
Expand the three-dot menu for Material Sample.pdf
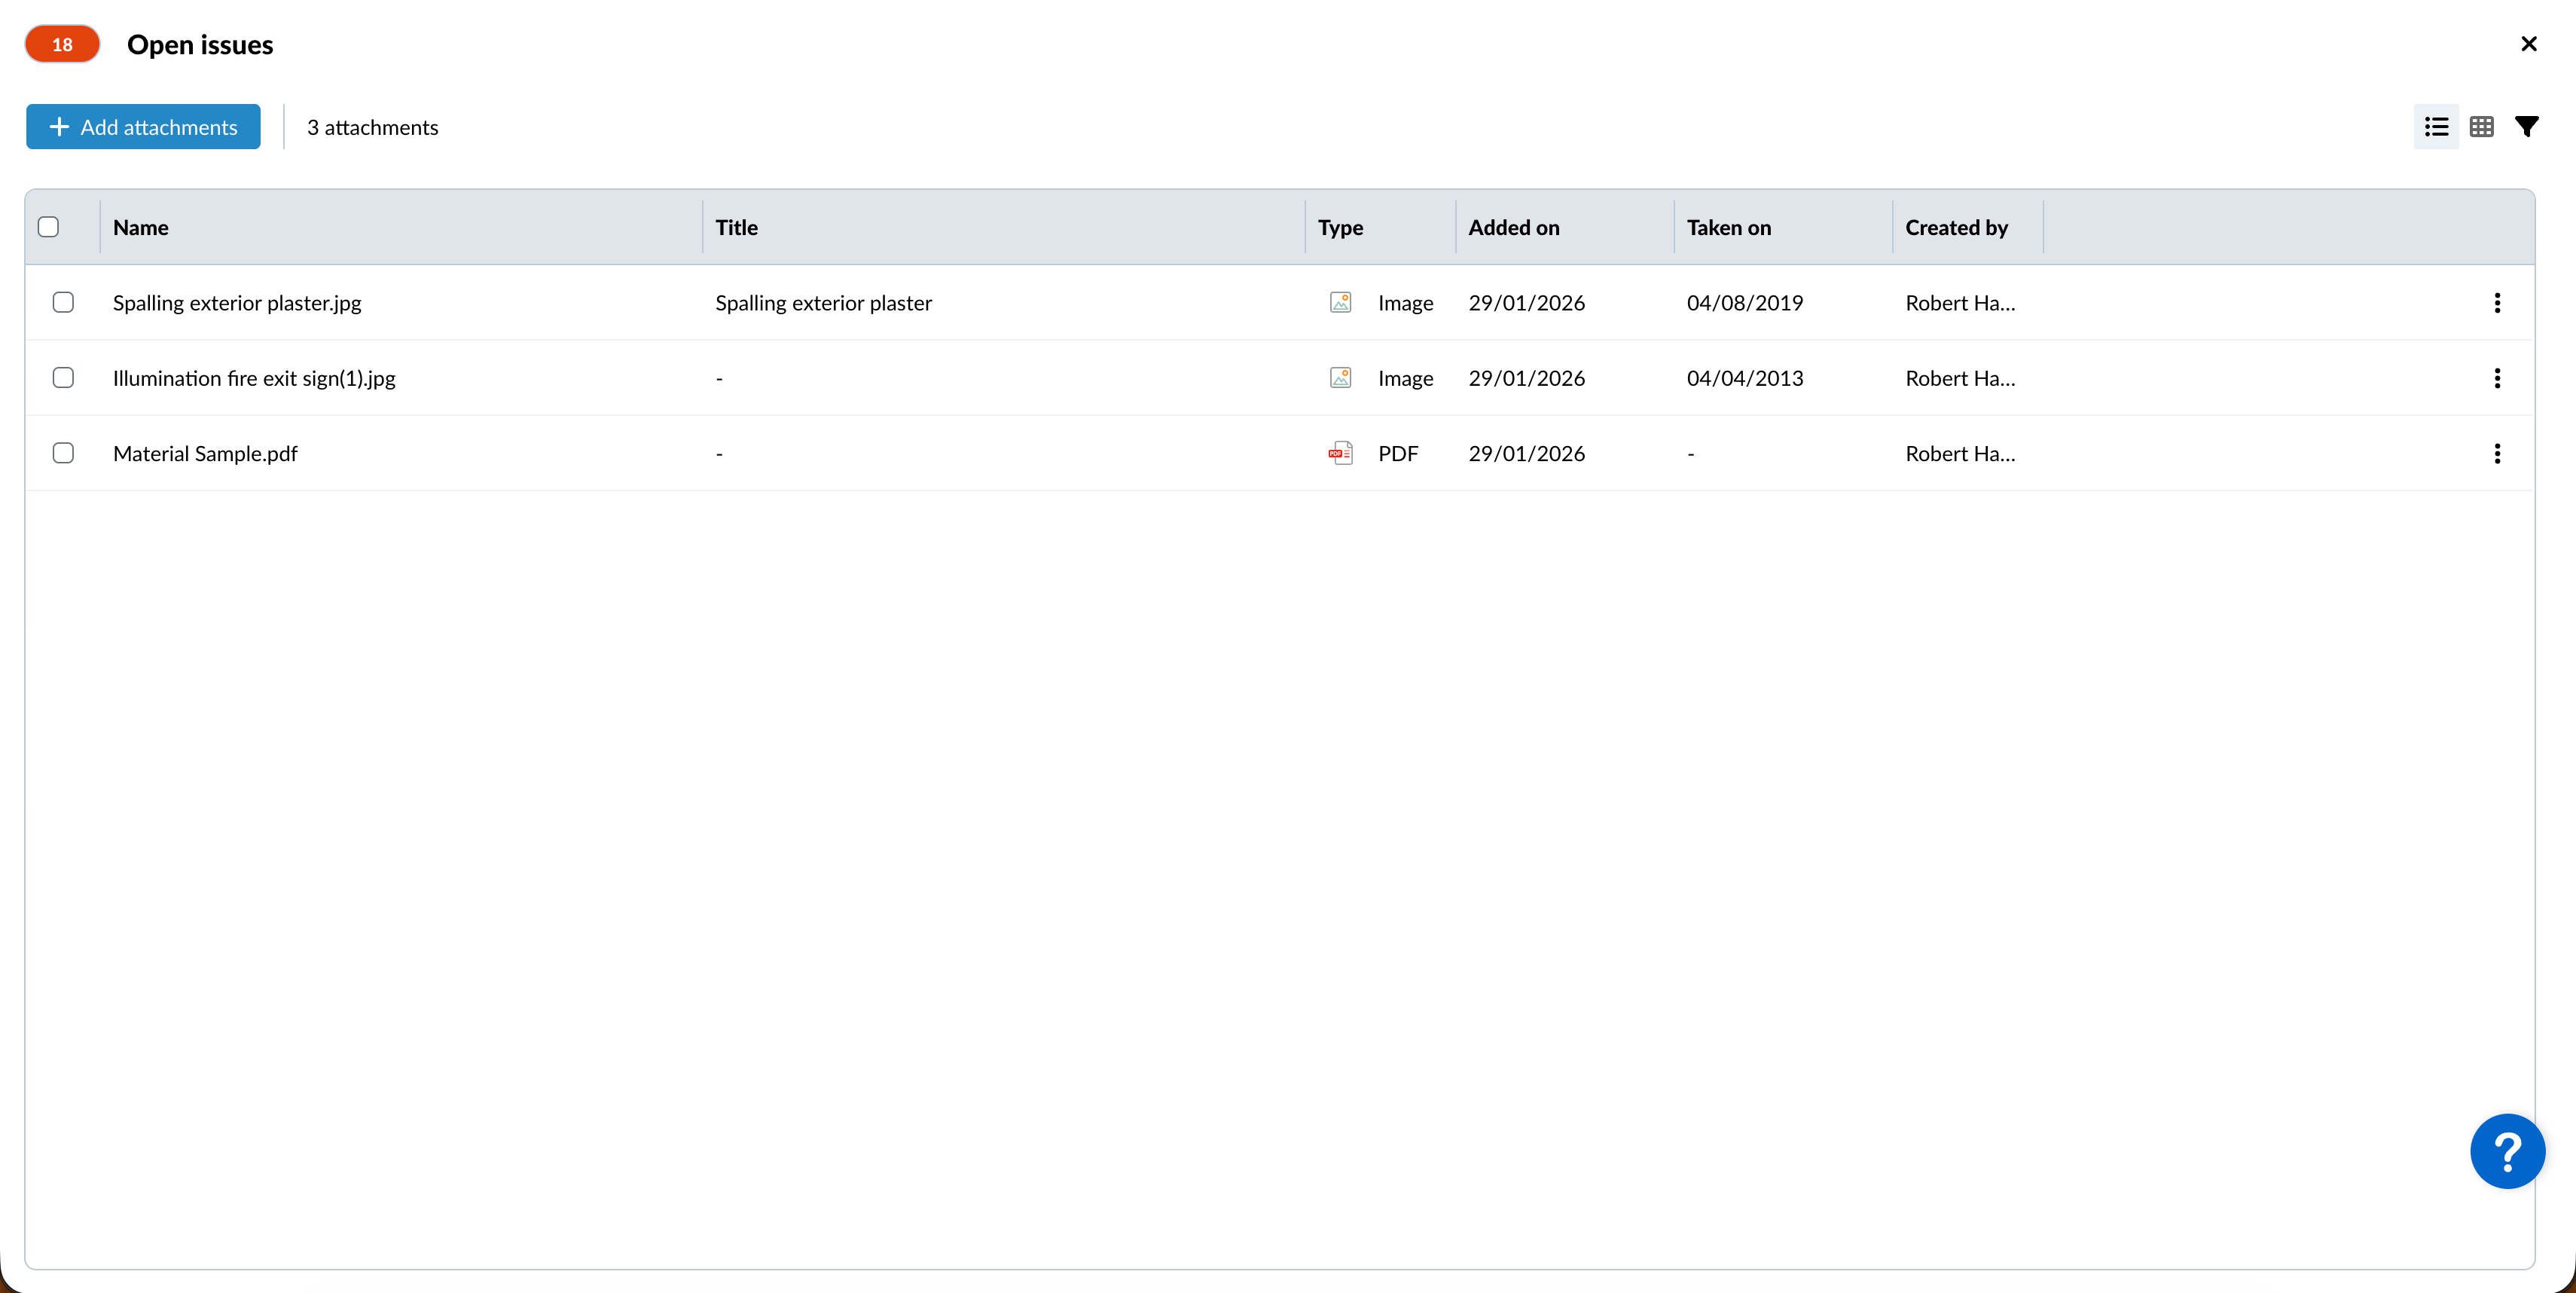pyautogui.click(x=2497, y=453)
